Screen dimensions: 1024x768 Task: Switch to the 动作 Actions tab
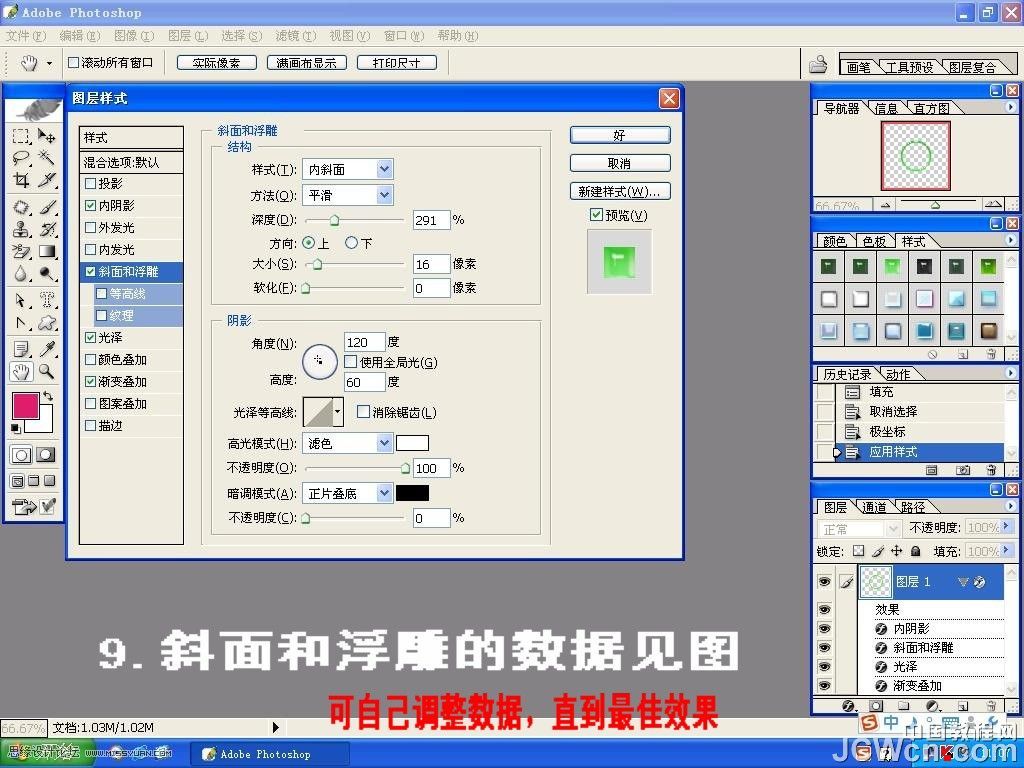(x=899, y=374)
